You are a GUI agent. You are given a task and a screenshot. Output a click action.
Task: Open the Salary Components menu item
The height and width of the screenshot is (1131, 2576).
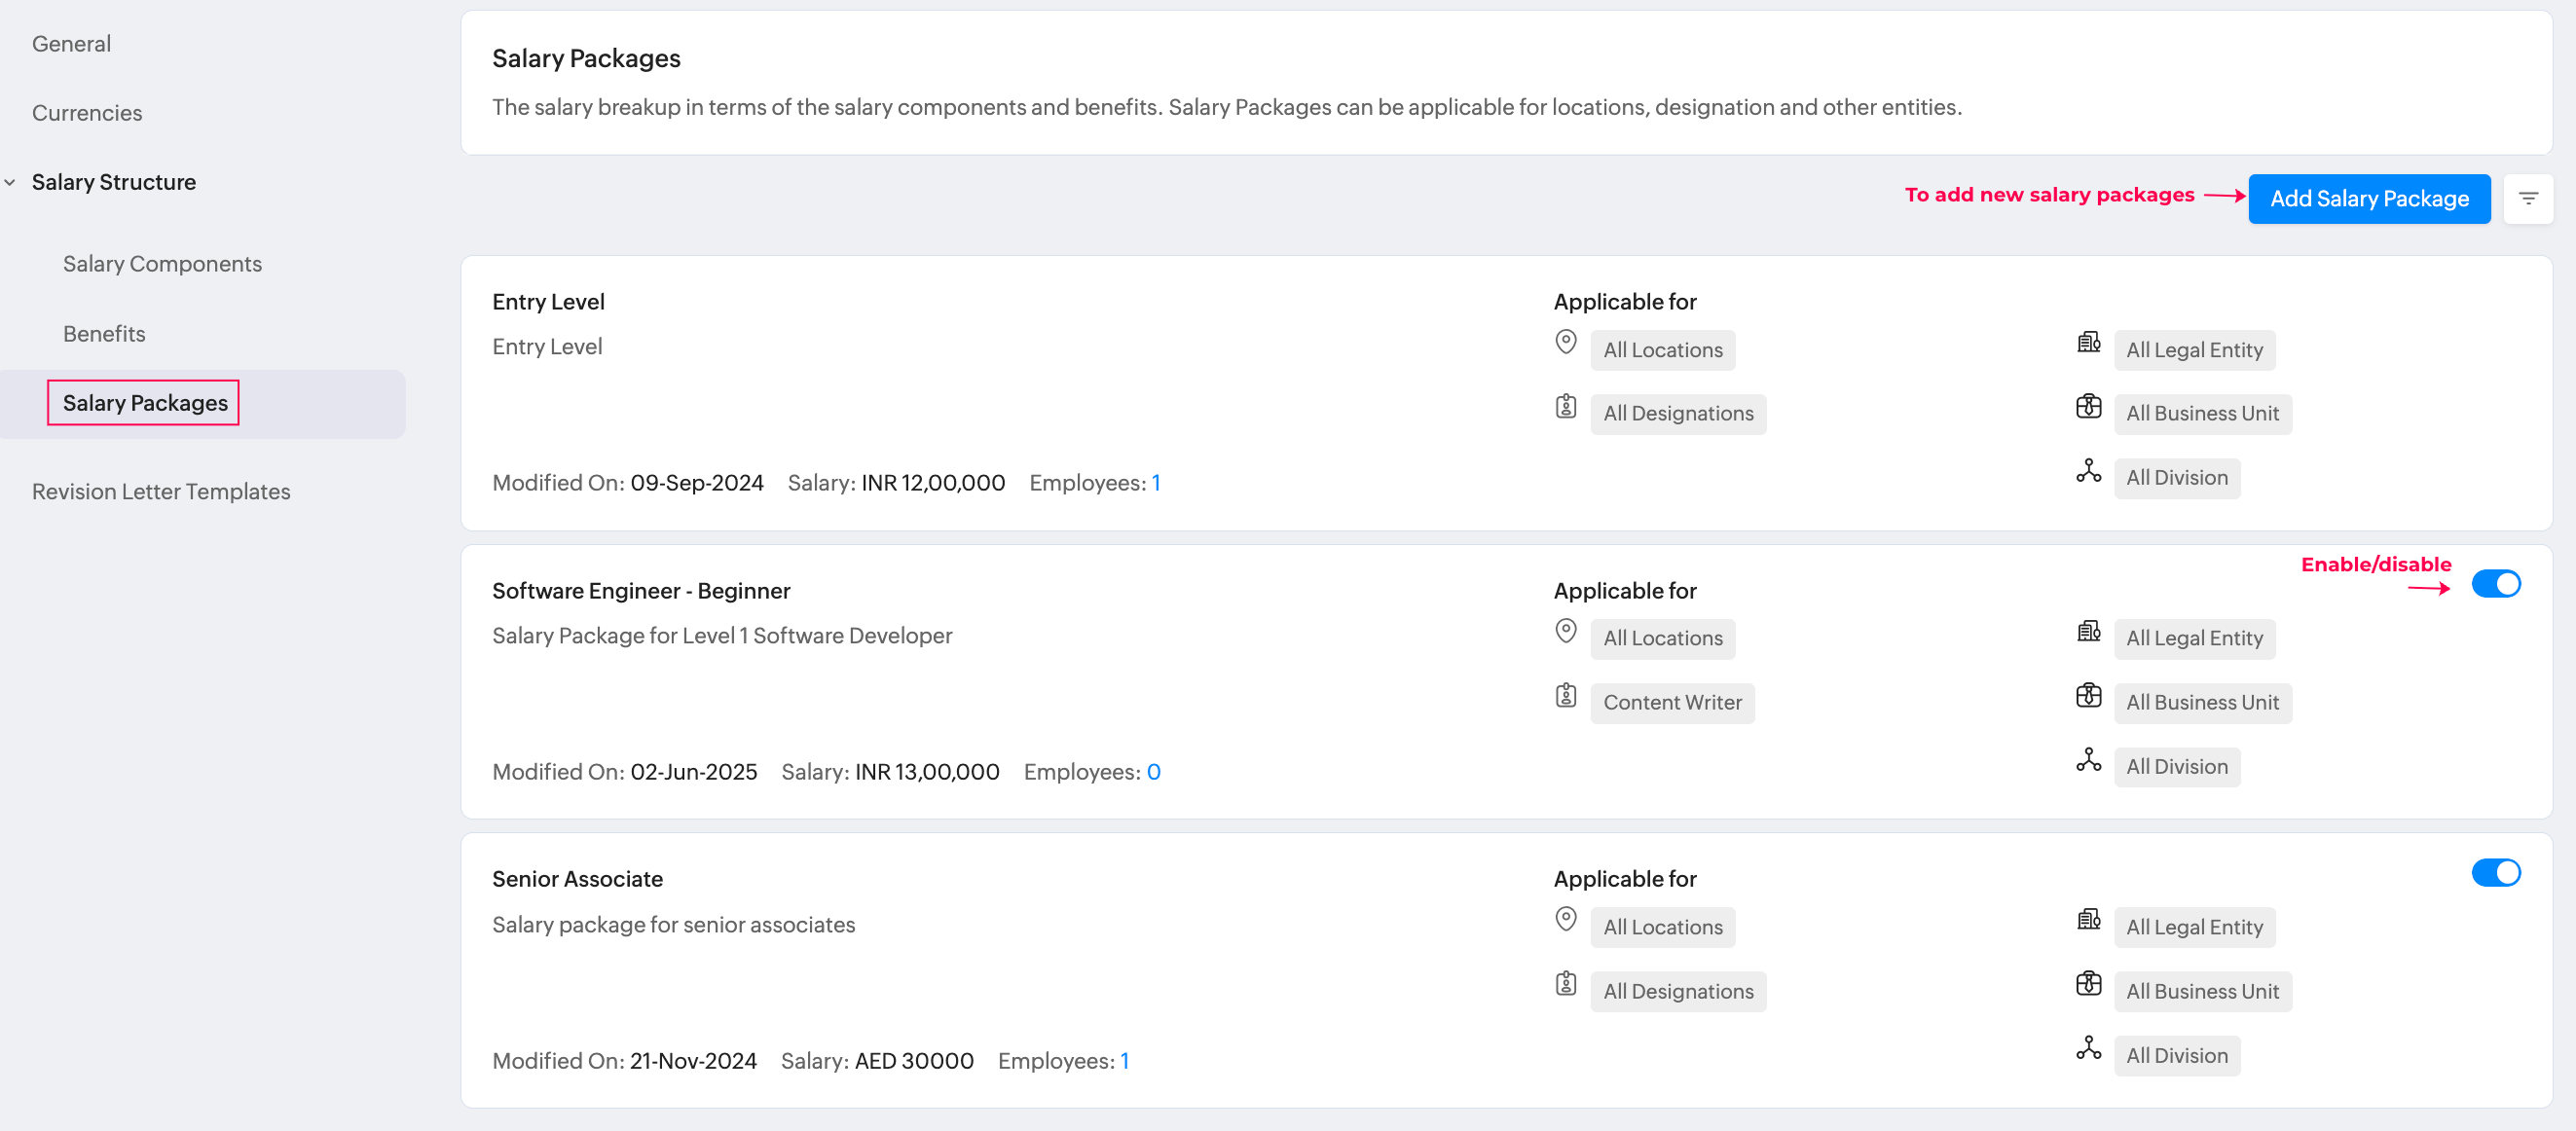click(x=162, y=264)
